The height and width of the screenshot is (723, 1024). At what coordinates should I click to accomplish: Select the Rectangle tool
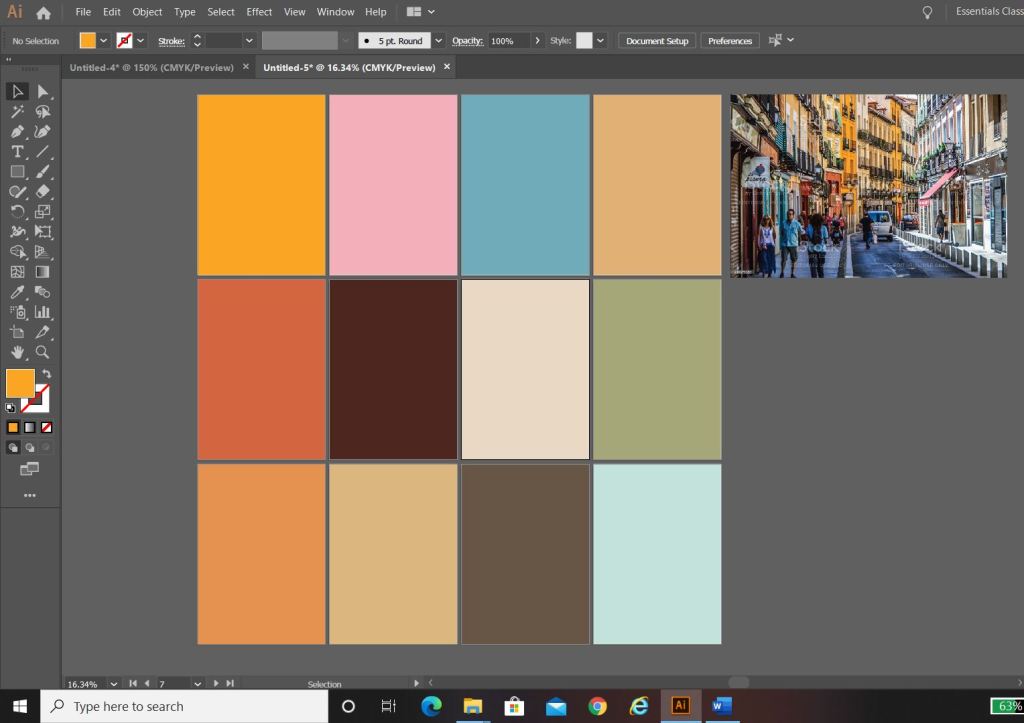17,172
